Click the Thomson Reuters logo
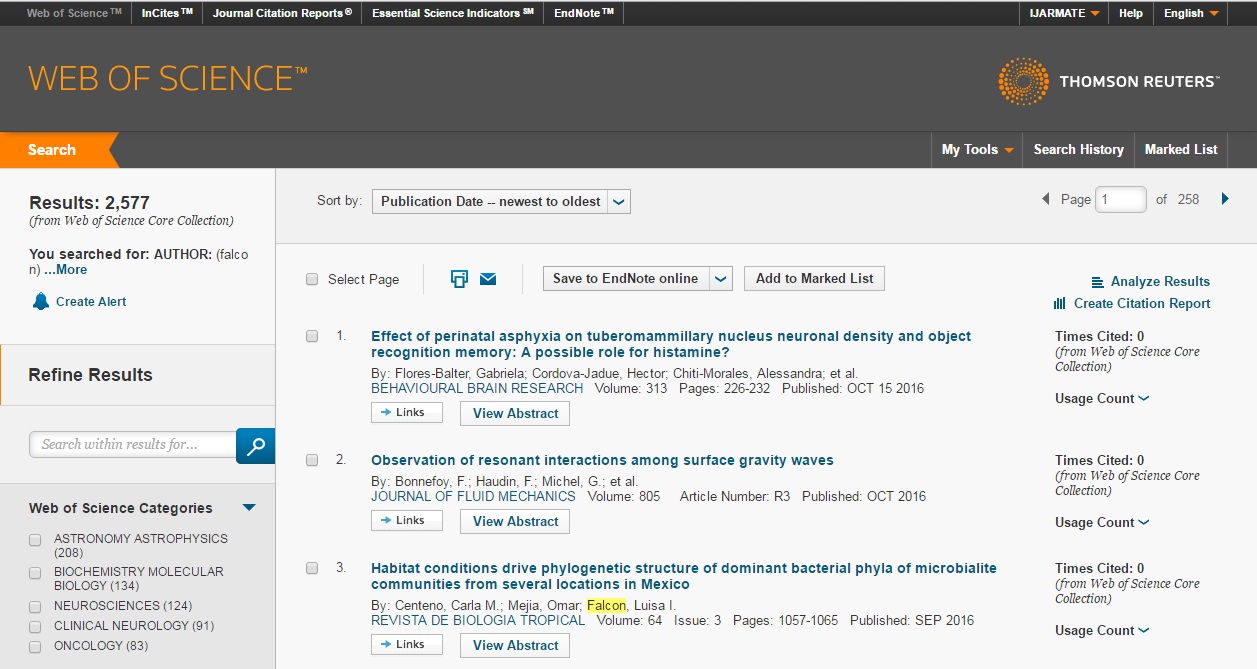The height and width of the screenshot is (669, 1257). point(1108,81)
